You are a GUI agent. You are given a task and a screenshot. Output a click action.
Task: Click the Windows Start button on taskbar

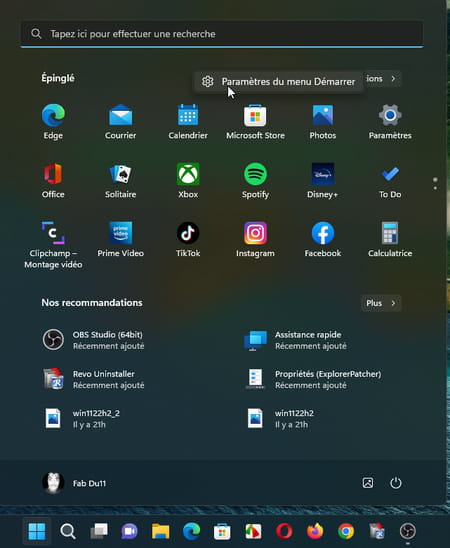coord(37,531)
